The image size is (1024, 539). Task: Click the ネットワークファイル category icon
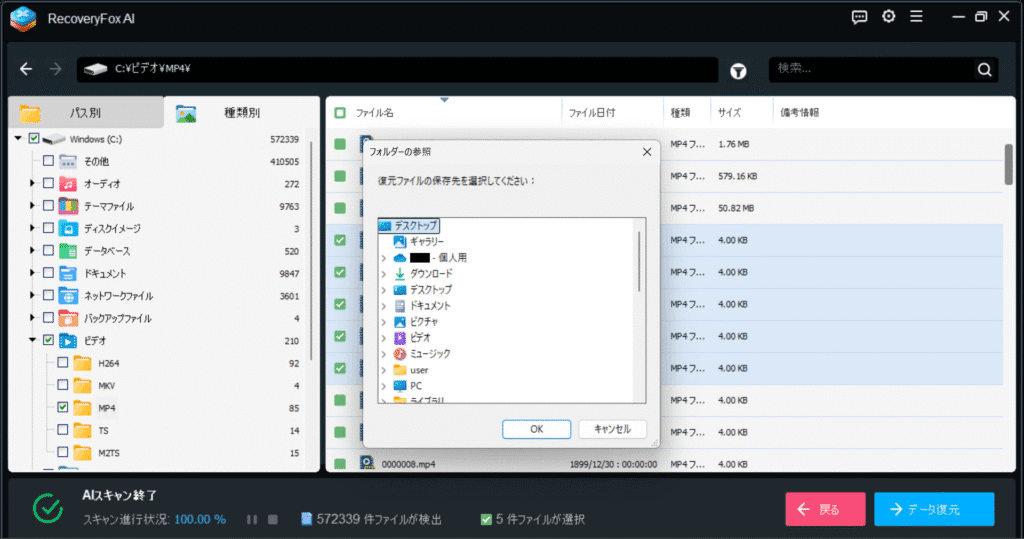click(68, 296)
